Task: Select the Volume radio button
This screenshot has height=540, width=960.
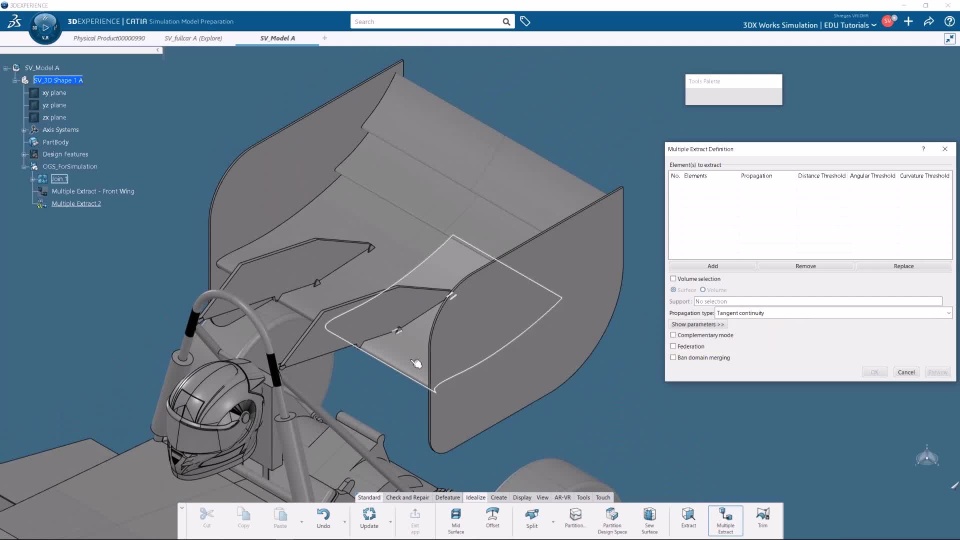Action: coord(703,290)
